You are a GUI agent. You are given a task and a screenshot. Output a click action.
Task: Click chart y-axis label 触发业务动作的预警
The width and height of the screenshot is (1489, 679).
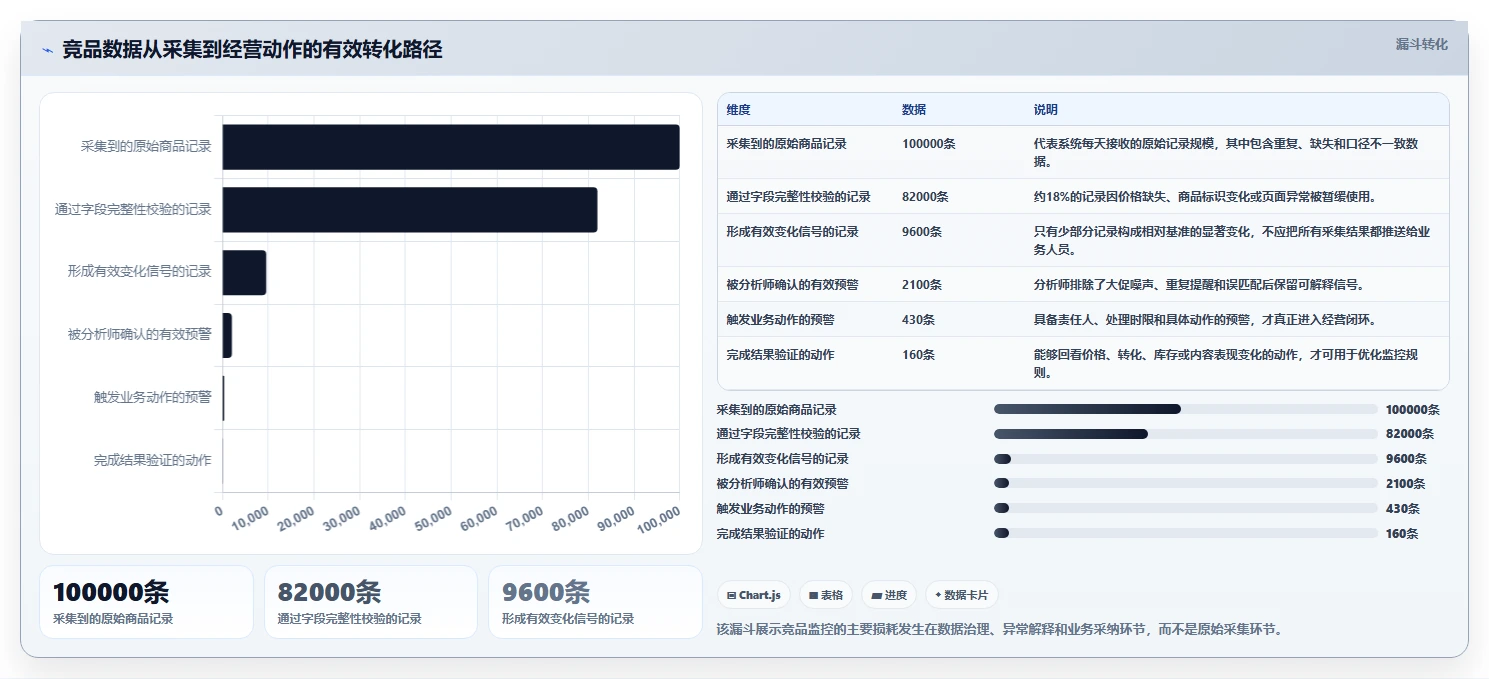pos(153,398)
